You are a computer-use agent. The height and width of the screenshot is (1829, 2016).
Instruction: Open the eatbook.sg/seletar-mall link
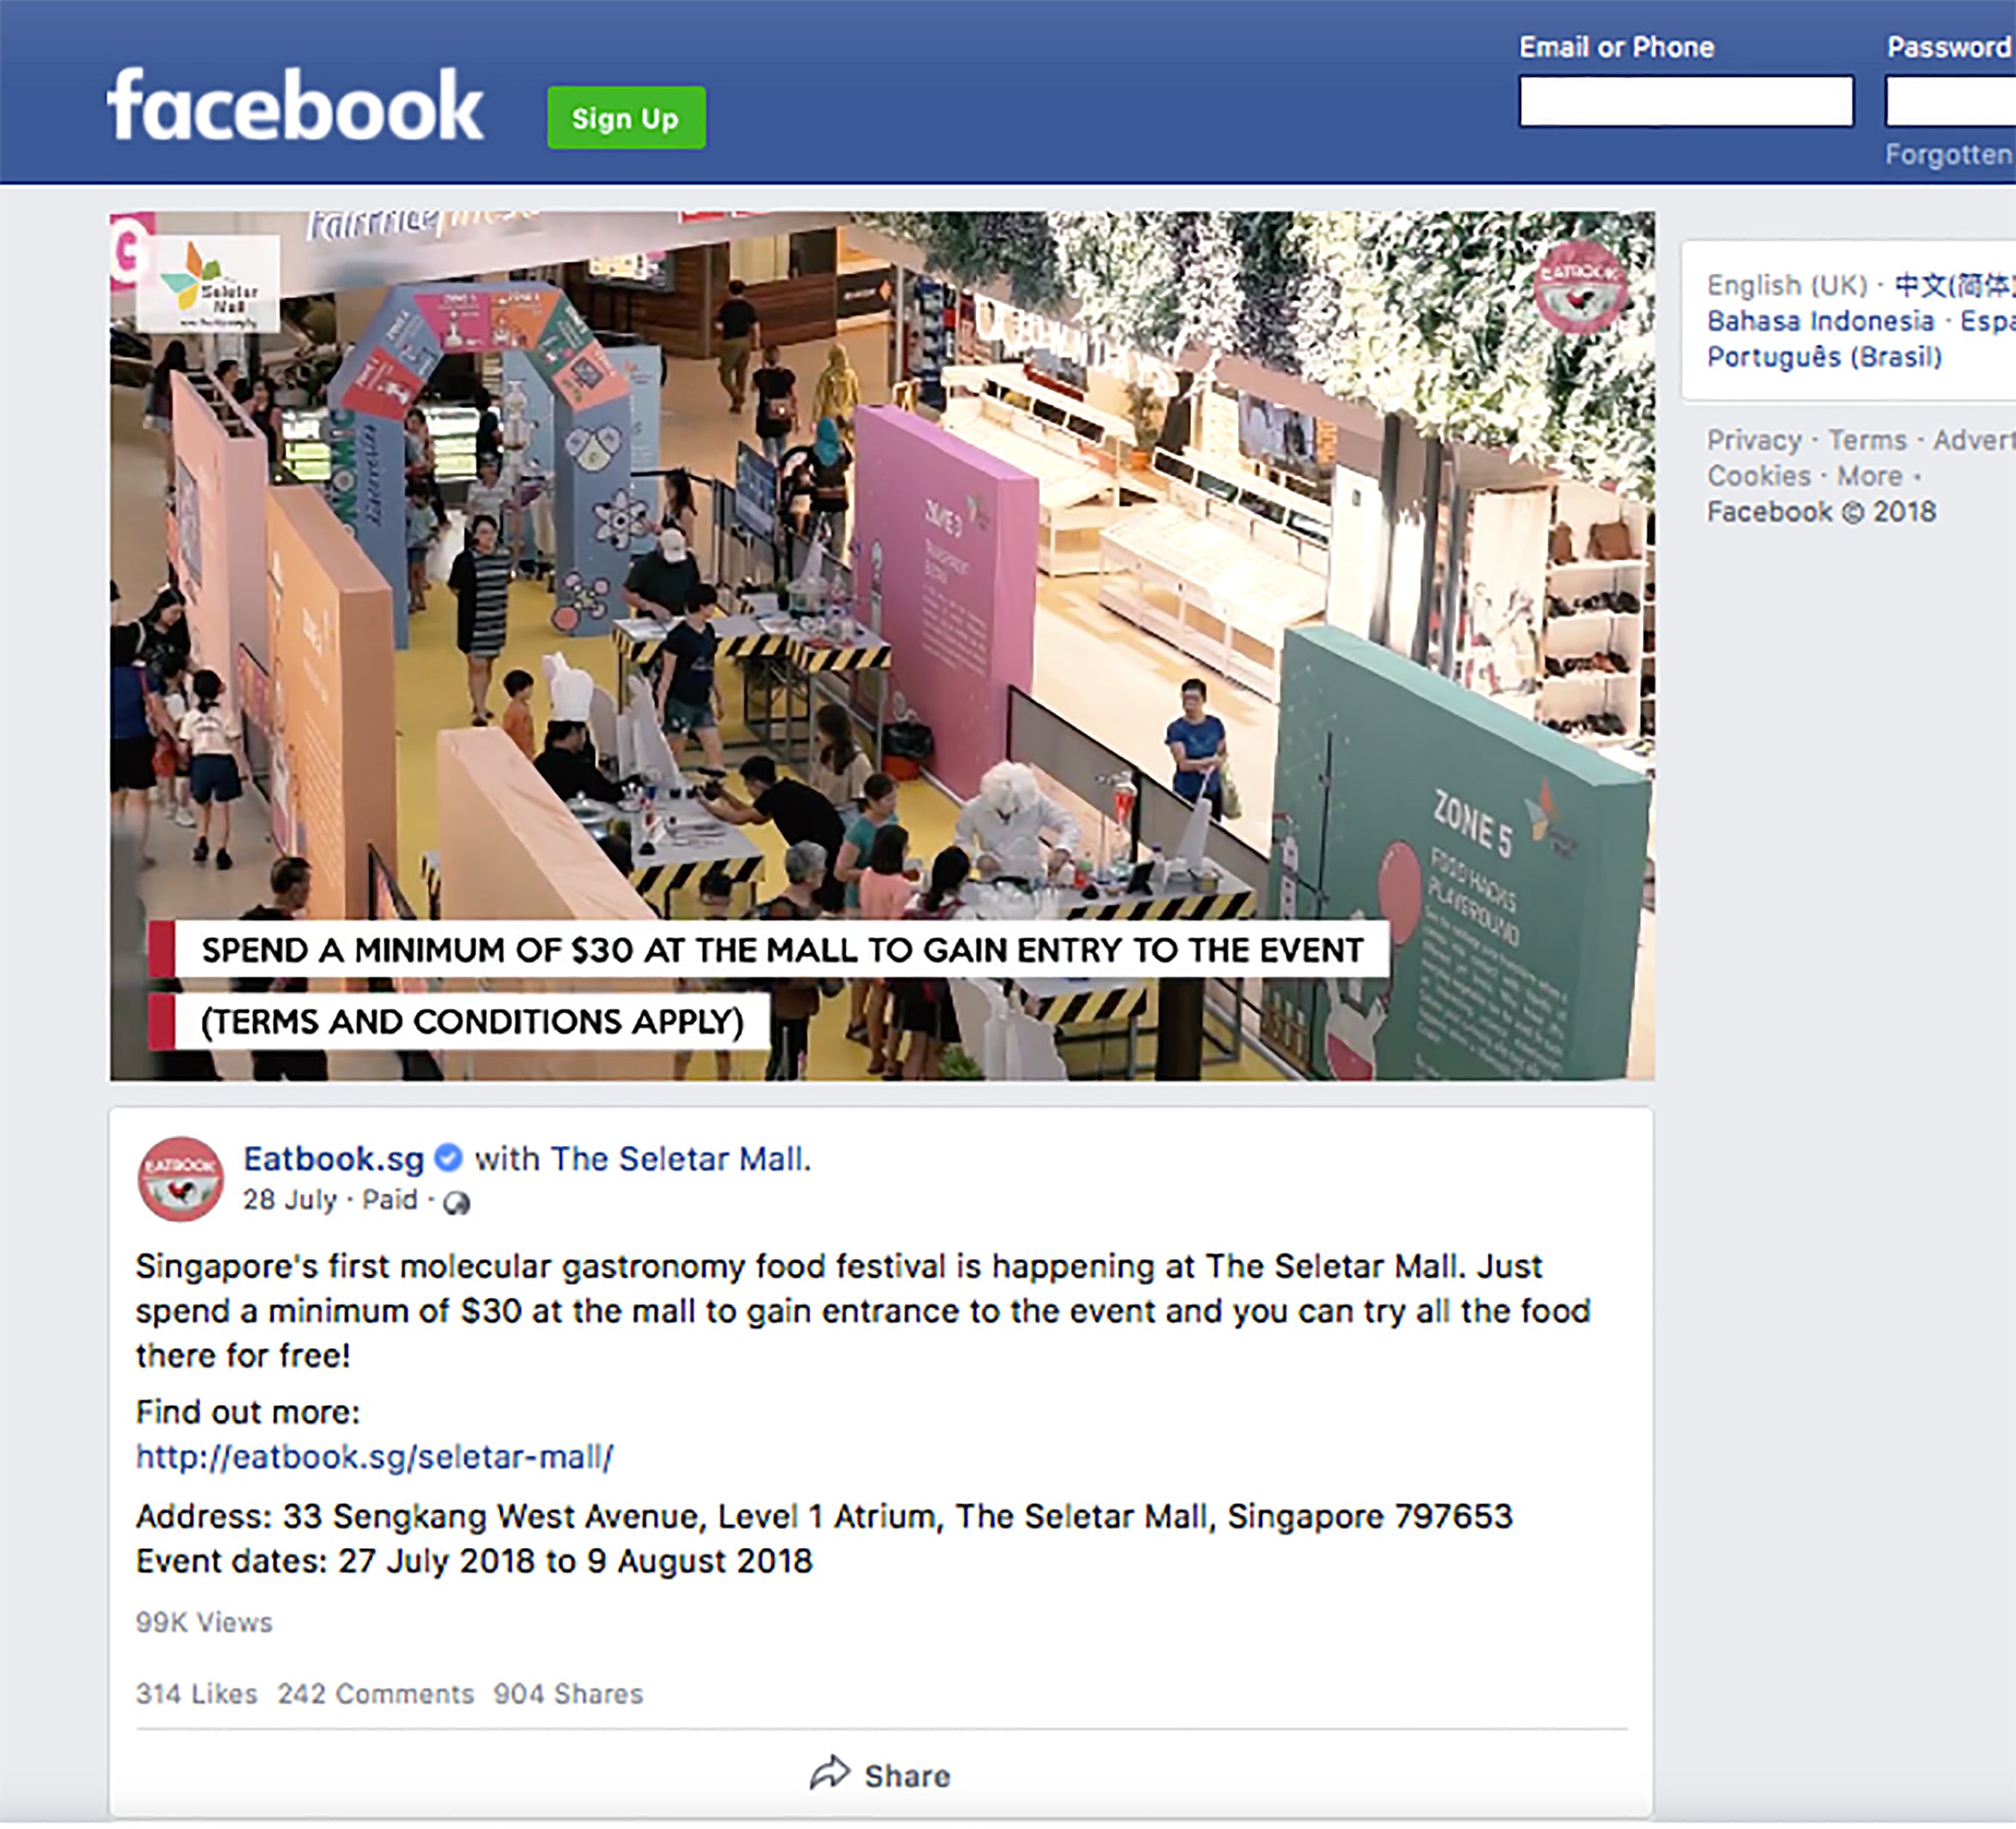point(374,1456)
